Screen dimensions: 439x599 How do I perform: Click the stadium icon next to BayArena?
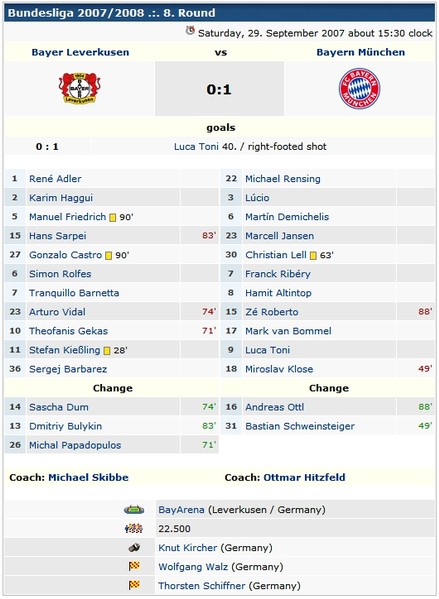point(134,510)
